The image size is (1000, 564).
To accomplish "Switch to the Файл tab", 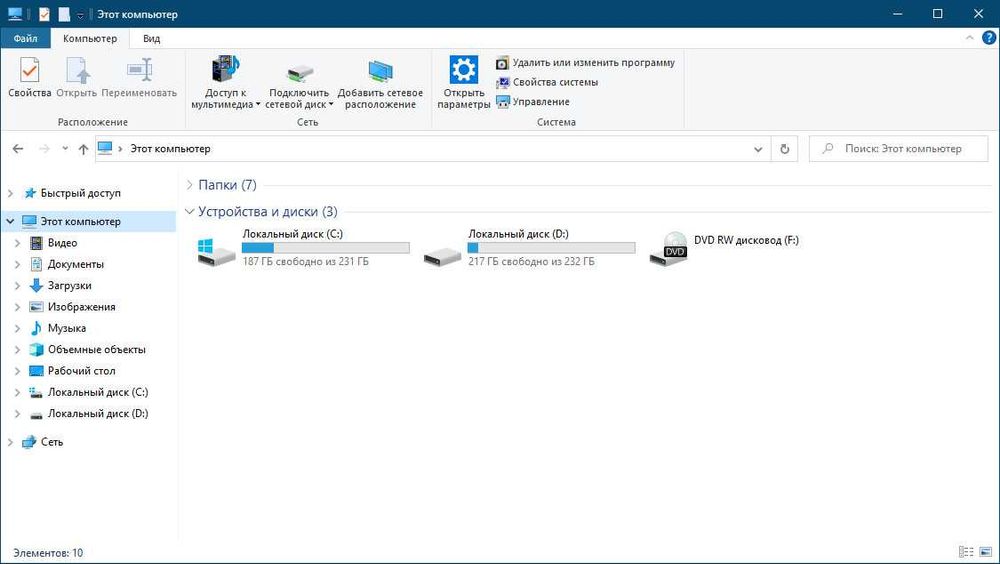I will pyautogui.click(x=26, y=38).
